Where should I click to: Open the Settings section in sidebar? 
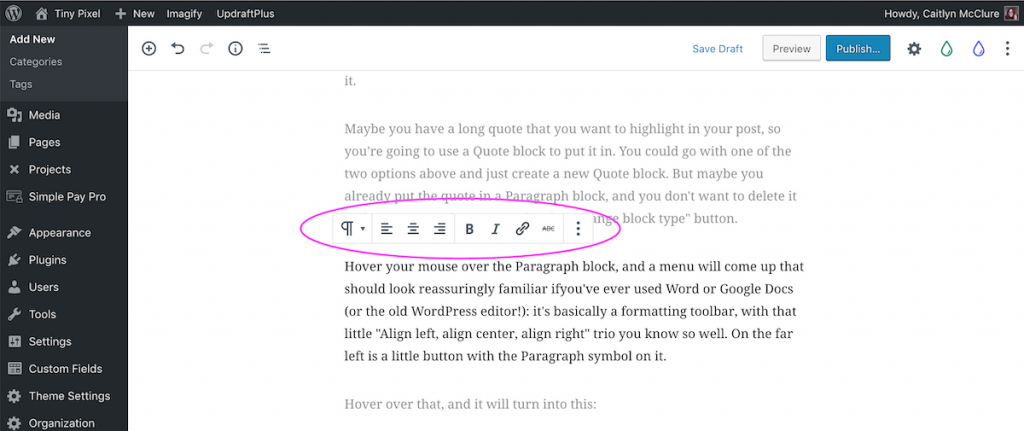pos(50,342)
